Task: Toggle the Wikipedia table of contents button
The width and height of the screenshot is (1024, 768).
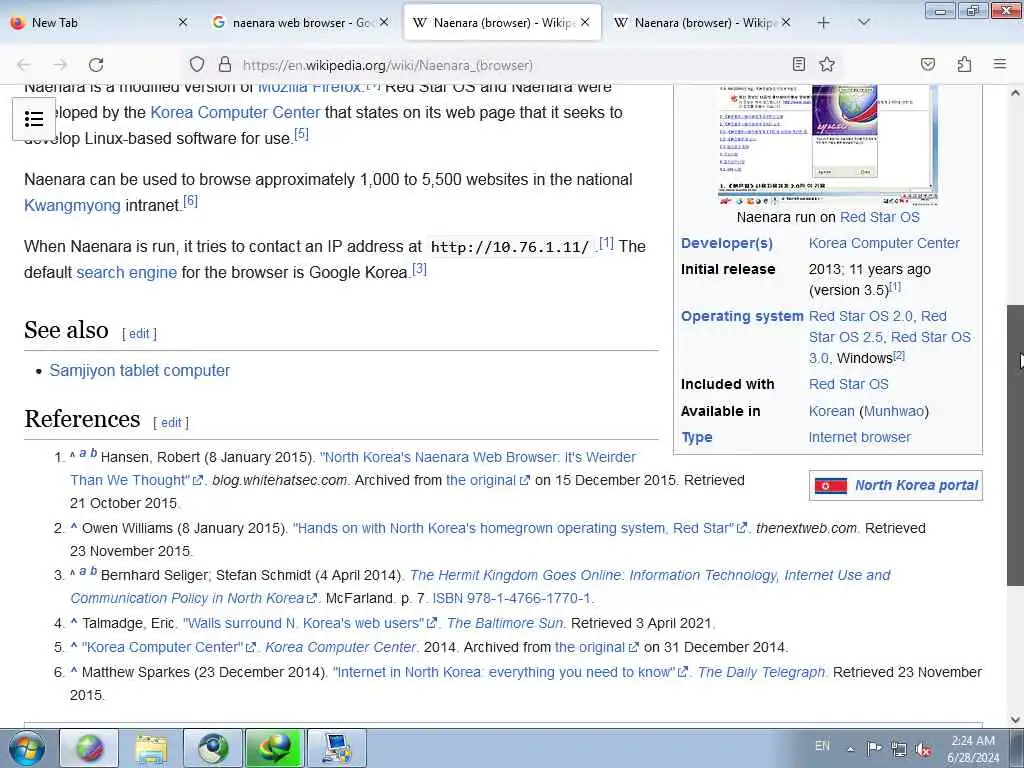Action: click(34, 119)
